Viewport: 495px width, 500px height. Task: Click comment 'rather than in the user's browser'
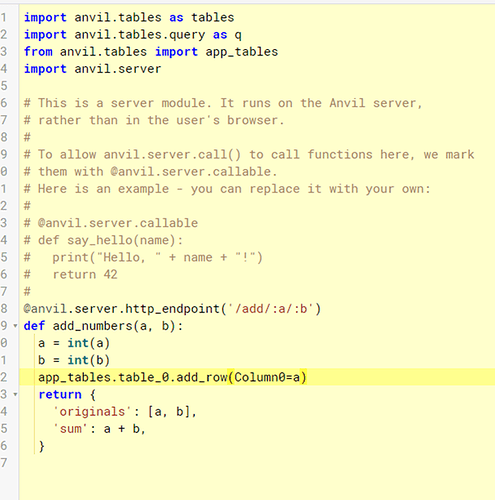click(154, 120)
